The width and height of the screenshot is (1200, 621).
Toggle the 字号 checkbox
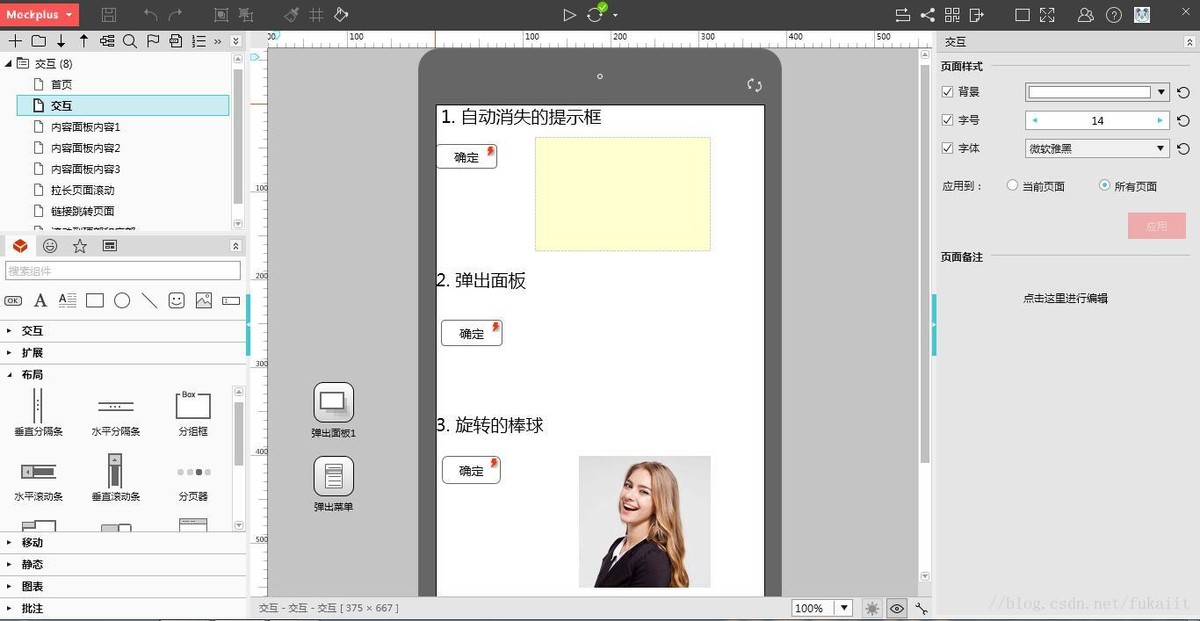948,120
